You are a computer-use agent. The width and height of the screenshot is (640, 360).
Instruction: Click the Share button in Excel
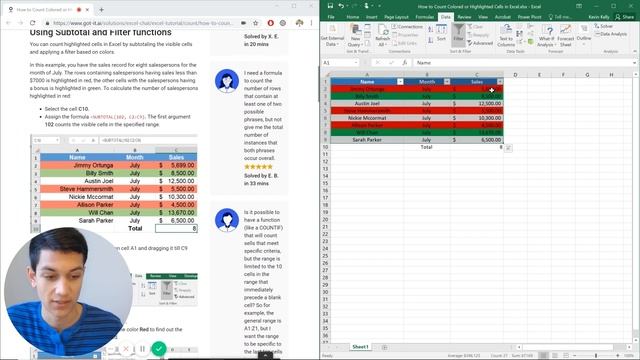[x=624, y=17]
